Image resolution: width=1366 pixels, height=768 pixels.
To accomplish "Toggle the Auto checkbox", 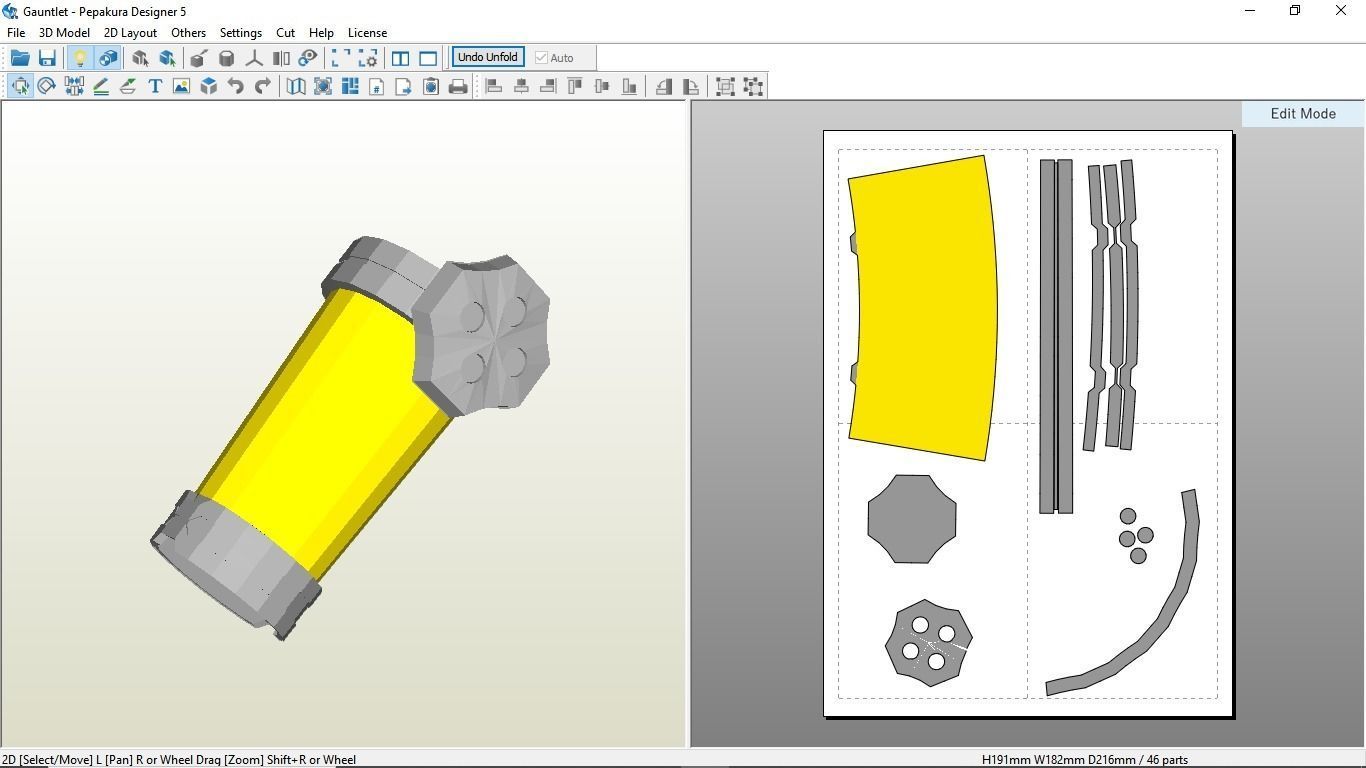I will point(541,58).
